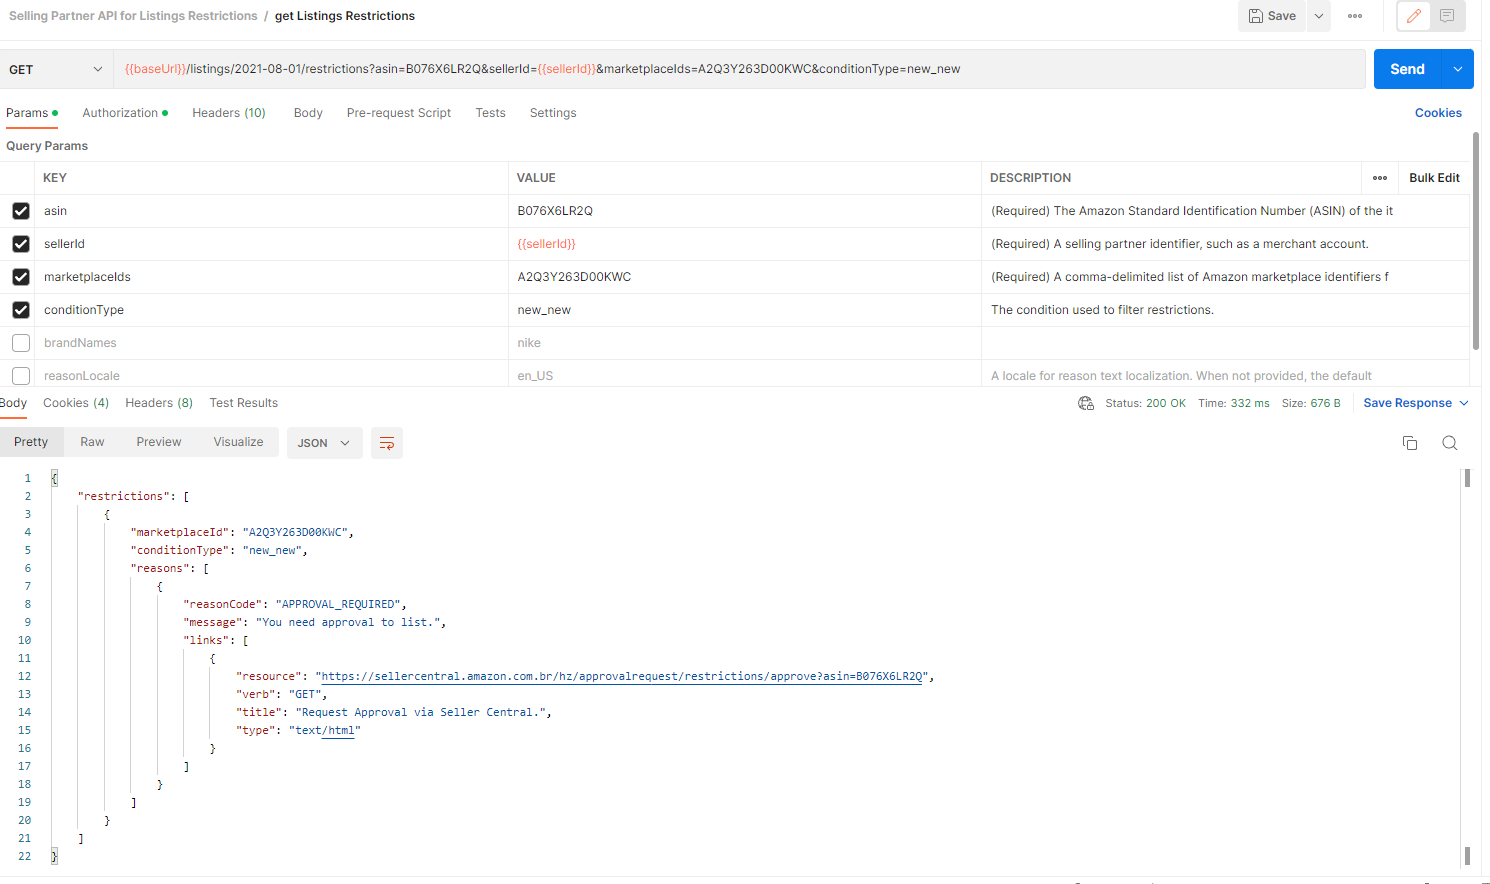Viewport: 1490px width, 884px height.
Task: Click the Size: 676 B indicator
Action: [x=1311, y=403]
